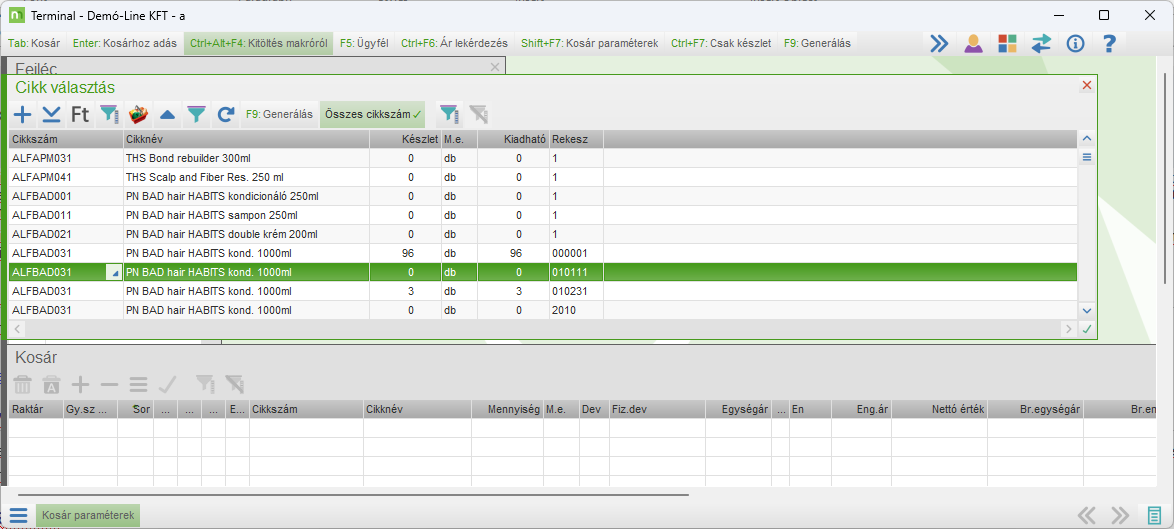Screen dimensions: 1174x529
Task: Click the grid's scroll-down chevron
Action: pos(1087,311)
